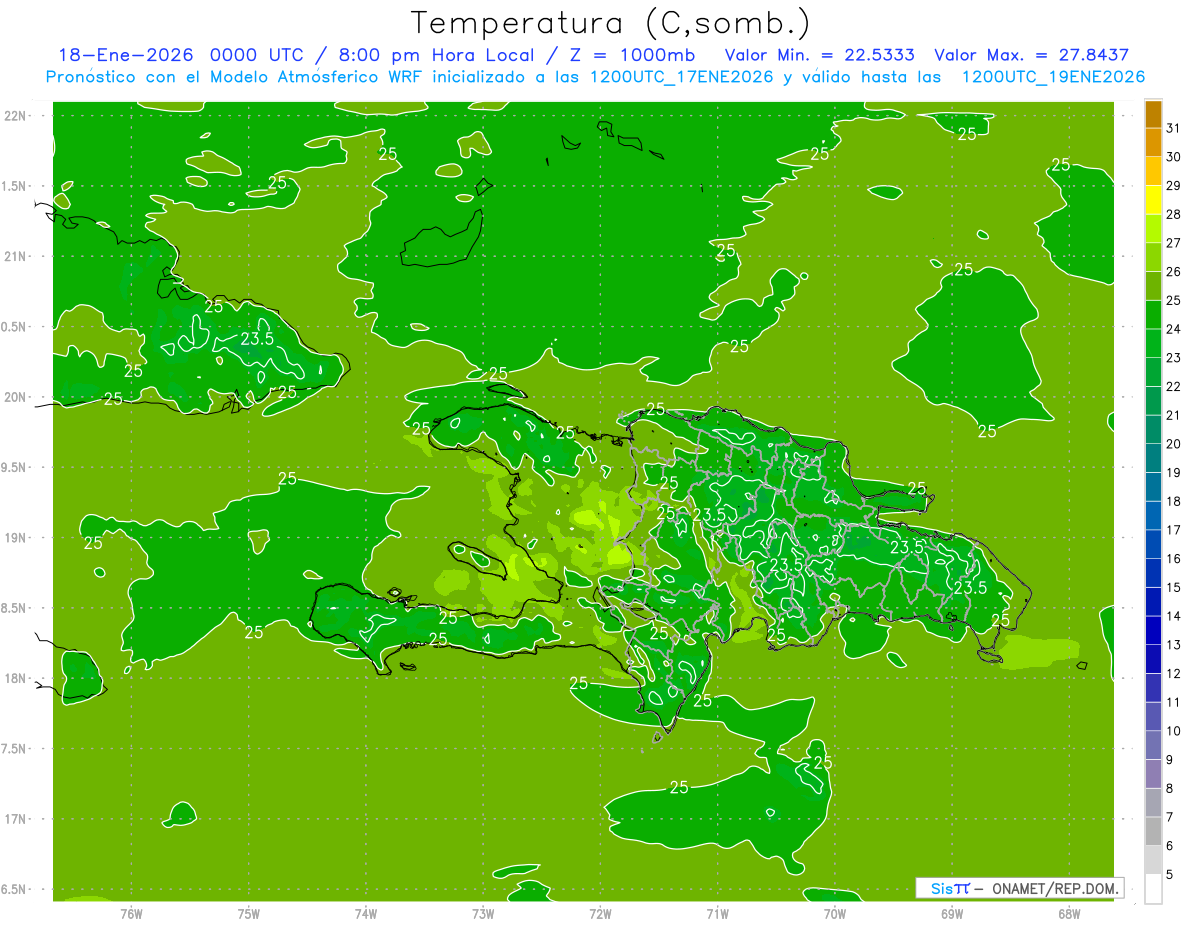This screenshot has height=927, width=1200.
Task: Click the "72W" longitude label
Action: click(x=600, y=913)
